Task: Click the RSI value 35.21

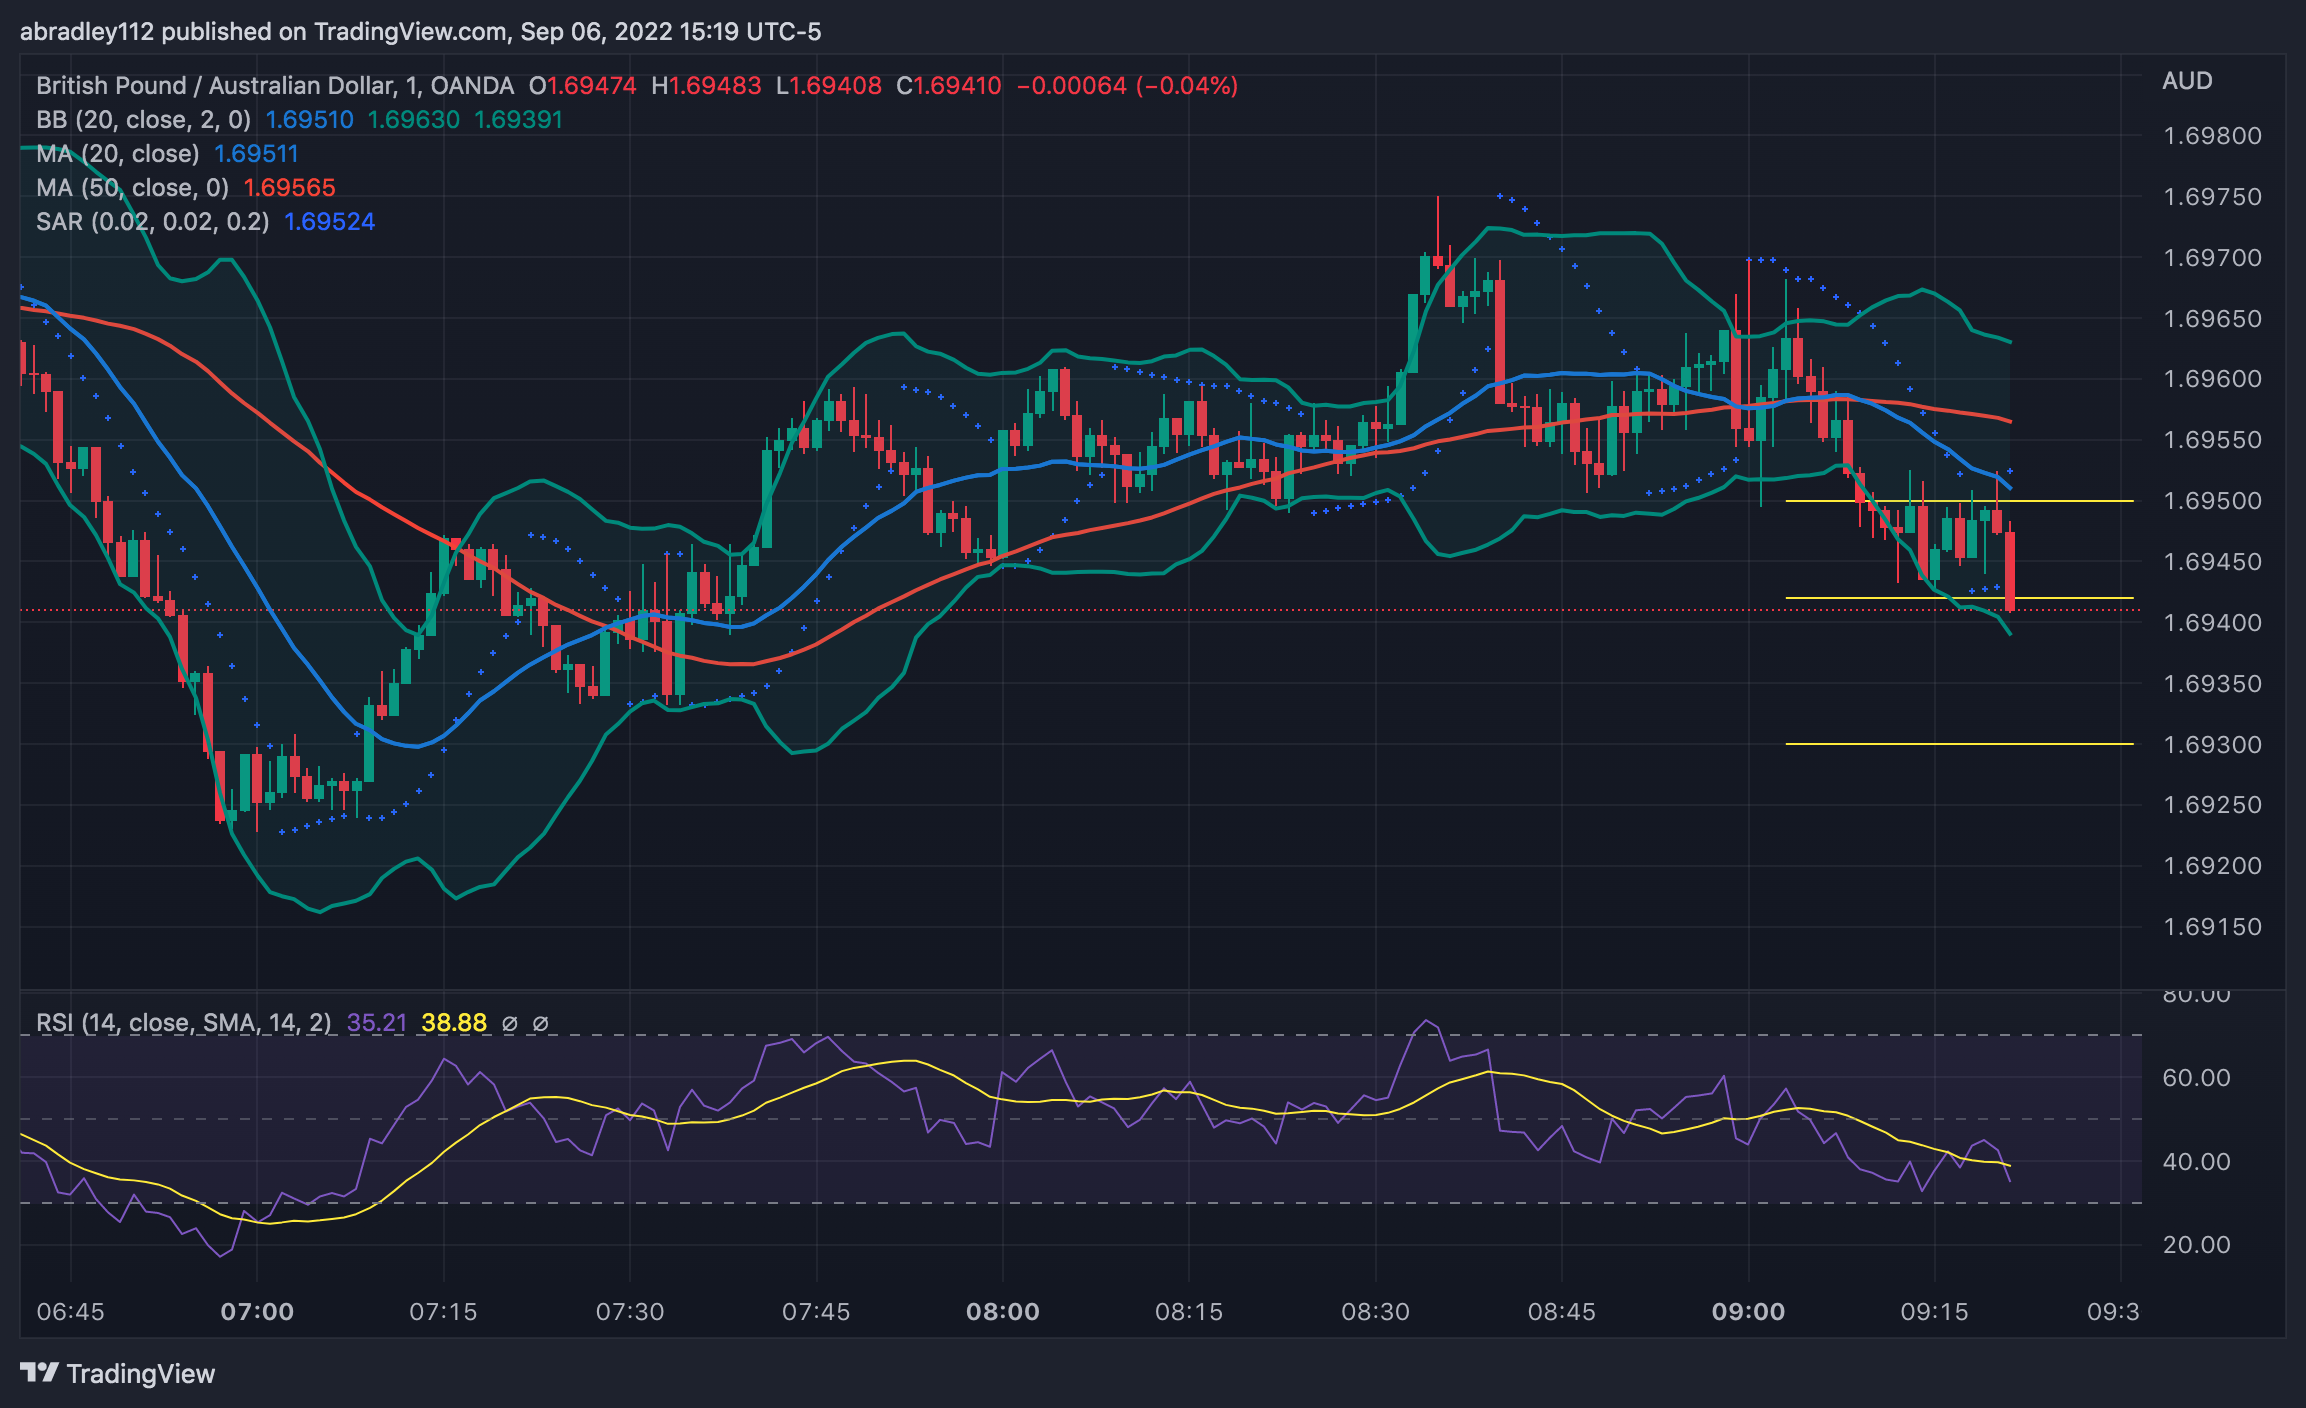Action: click(377, 1023)
